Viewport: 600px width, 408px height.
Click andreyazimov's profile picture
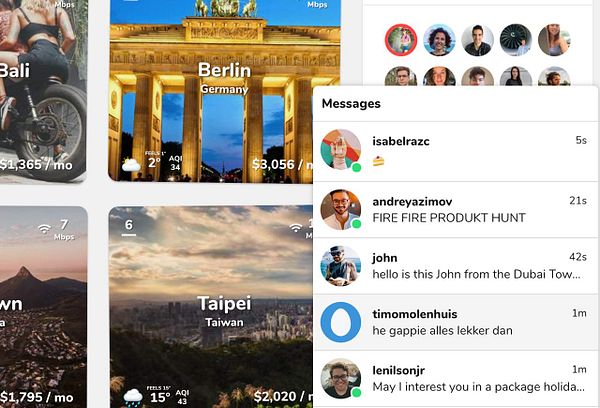pyautogui.click(x=341, y=209)
